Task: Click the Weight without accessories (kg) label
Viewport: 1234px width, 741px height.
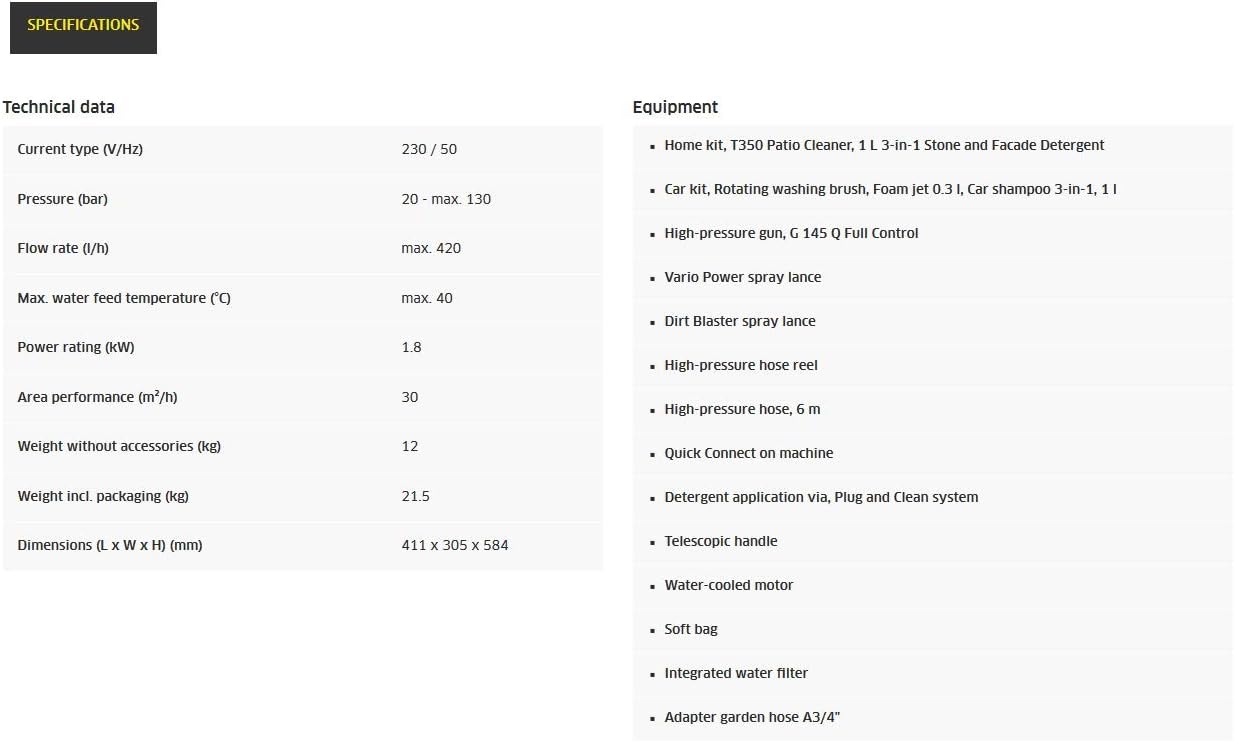Action: pyautogui.click(x=119, y=446)
